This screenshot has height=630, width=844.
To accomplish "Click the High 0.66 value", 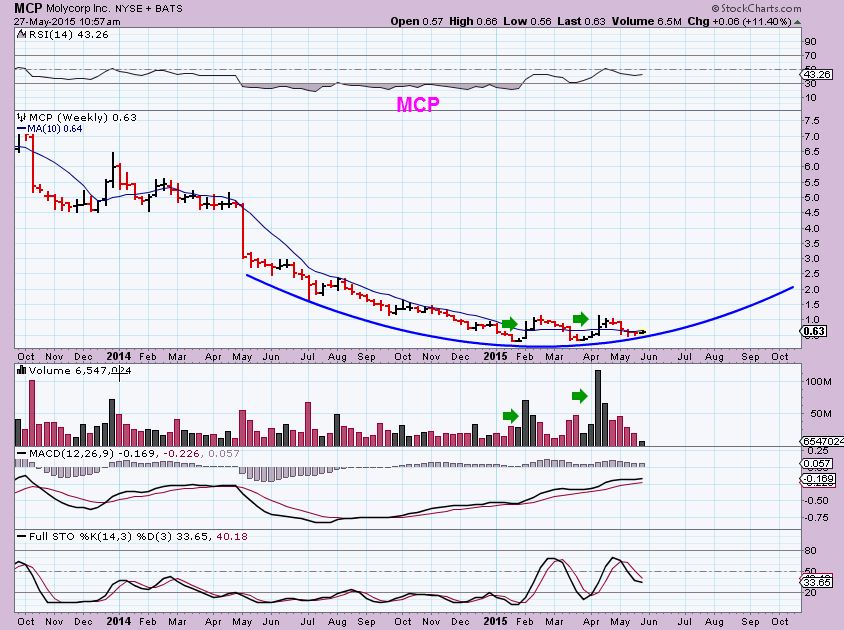I will [x=473, y=22].
